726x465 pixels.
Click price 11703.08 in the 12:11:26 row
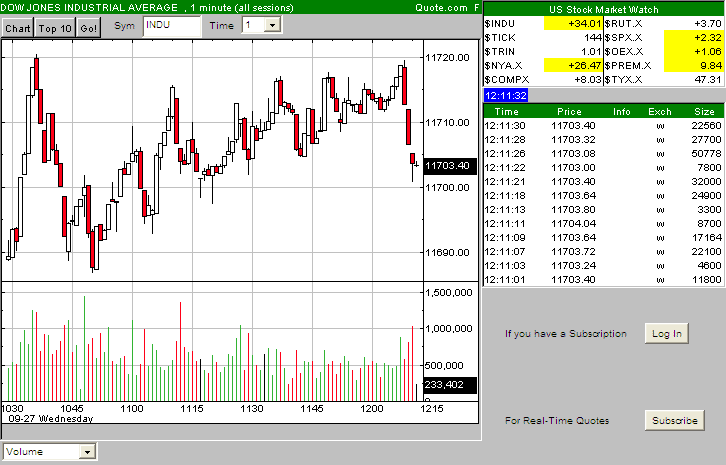[x=573, y=153]
